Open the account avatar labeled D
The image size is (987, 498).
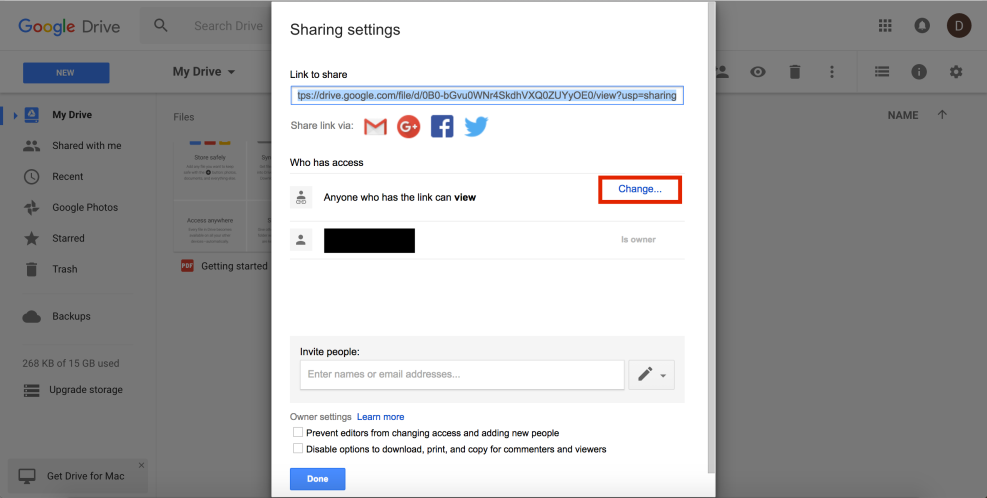(959, 26)
